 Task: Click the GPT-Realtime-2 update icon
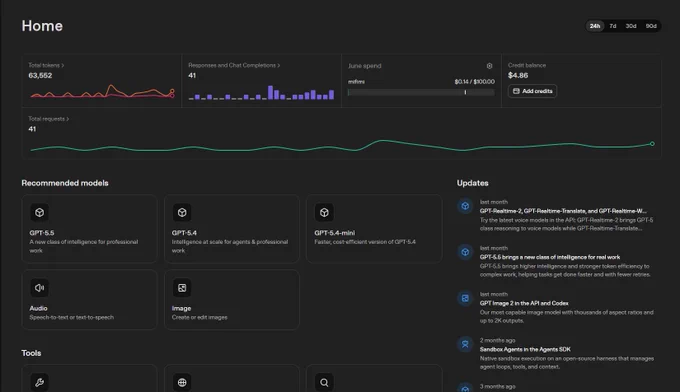(x=465, y=206)
